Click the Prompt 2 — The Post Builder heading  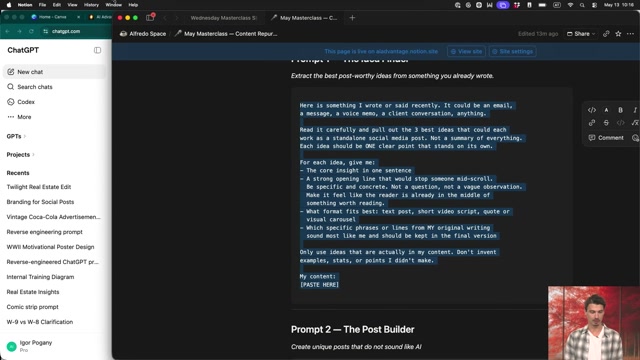click(353, 329)
